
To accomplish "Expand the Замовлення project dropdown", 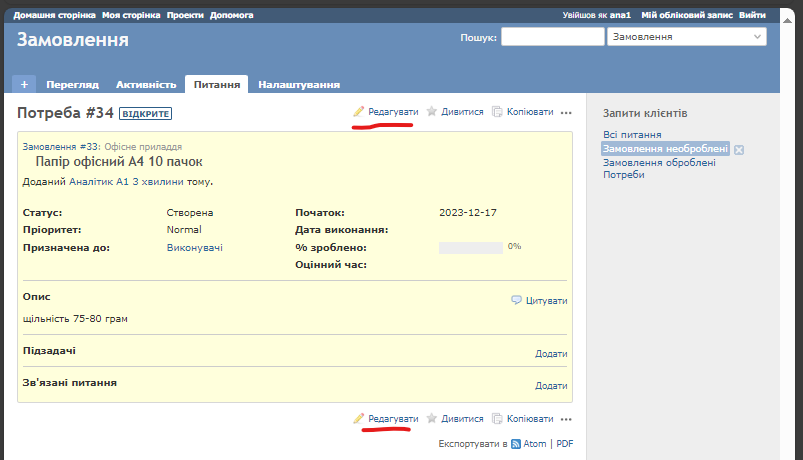I will (686, 37).
